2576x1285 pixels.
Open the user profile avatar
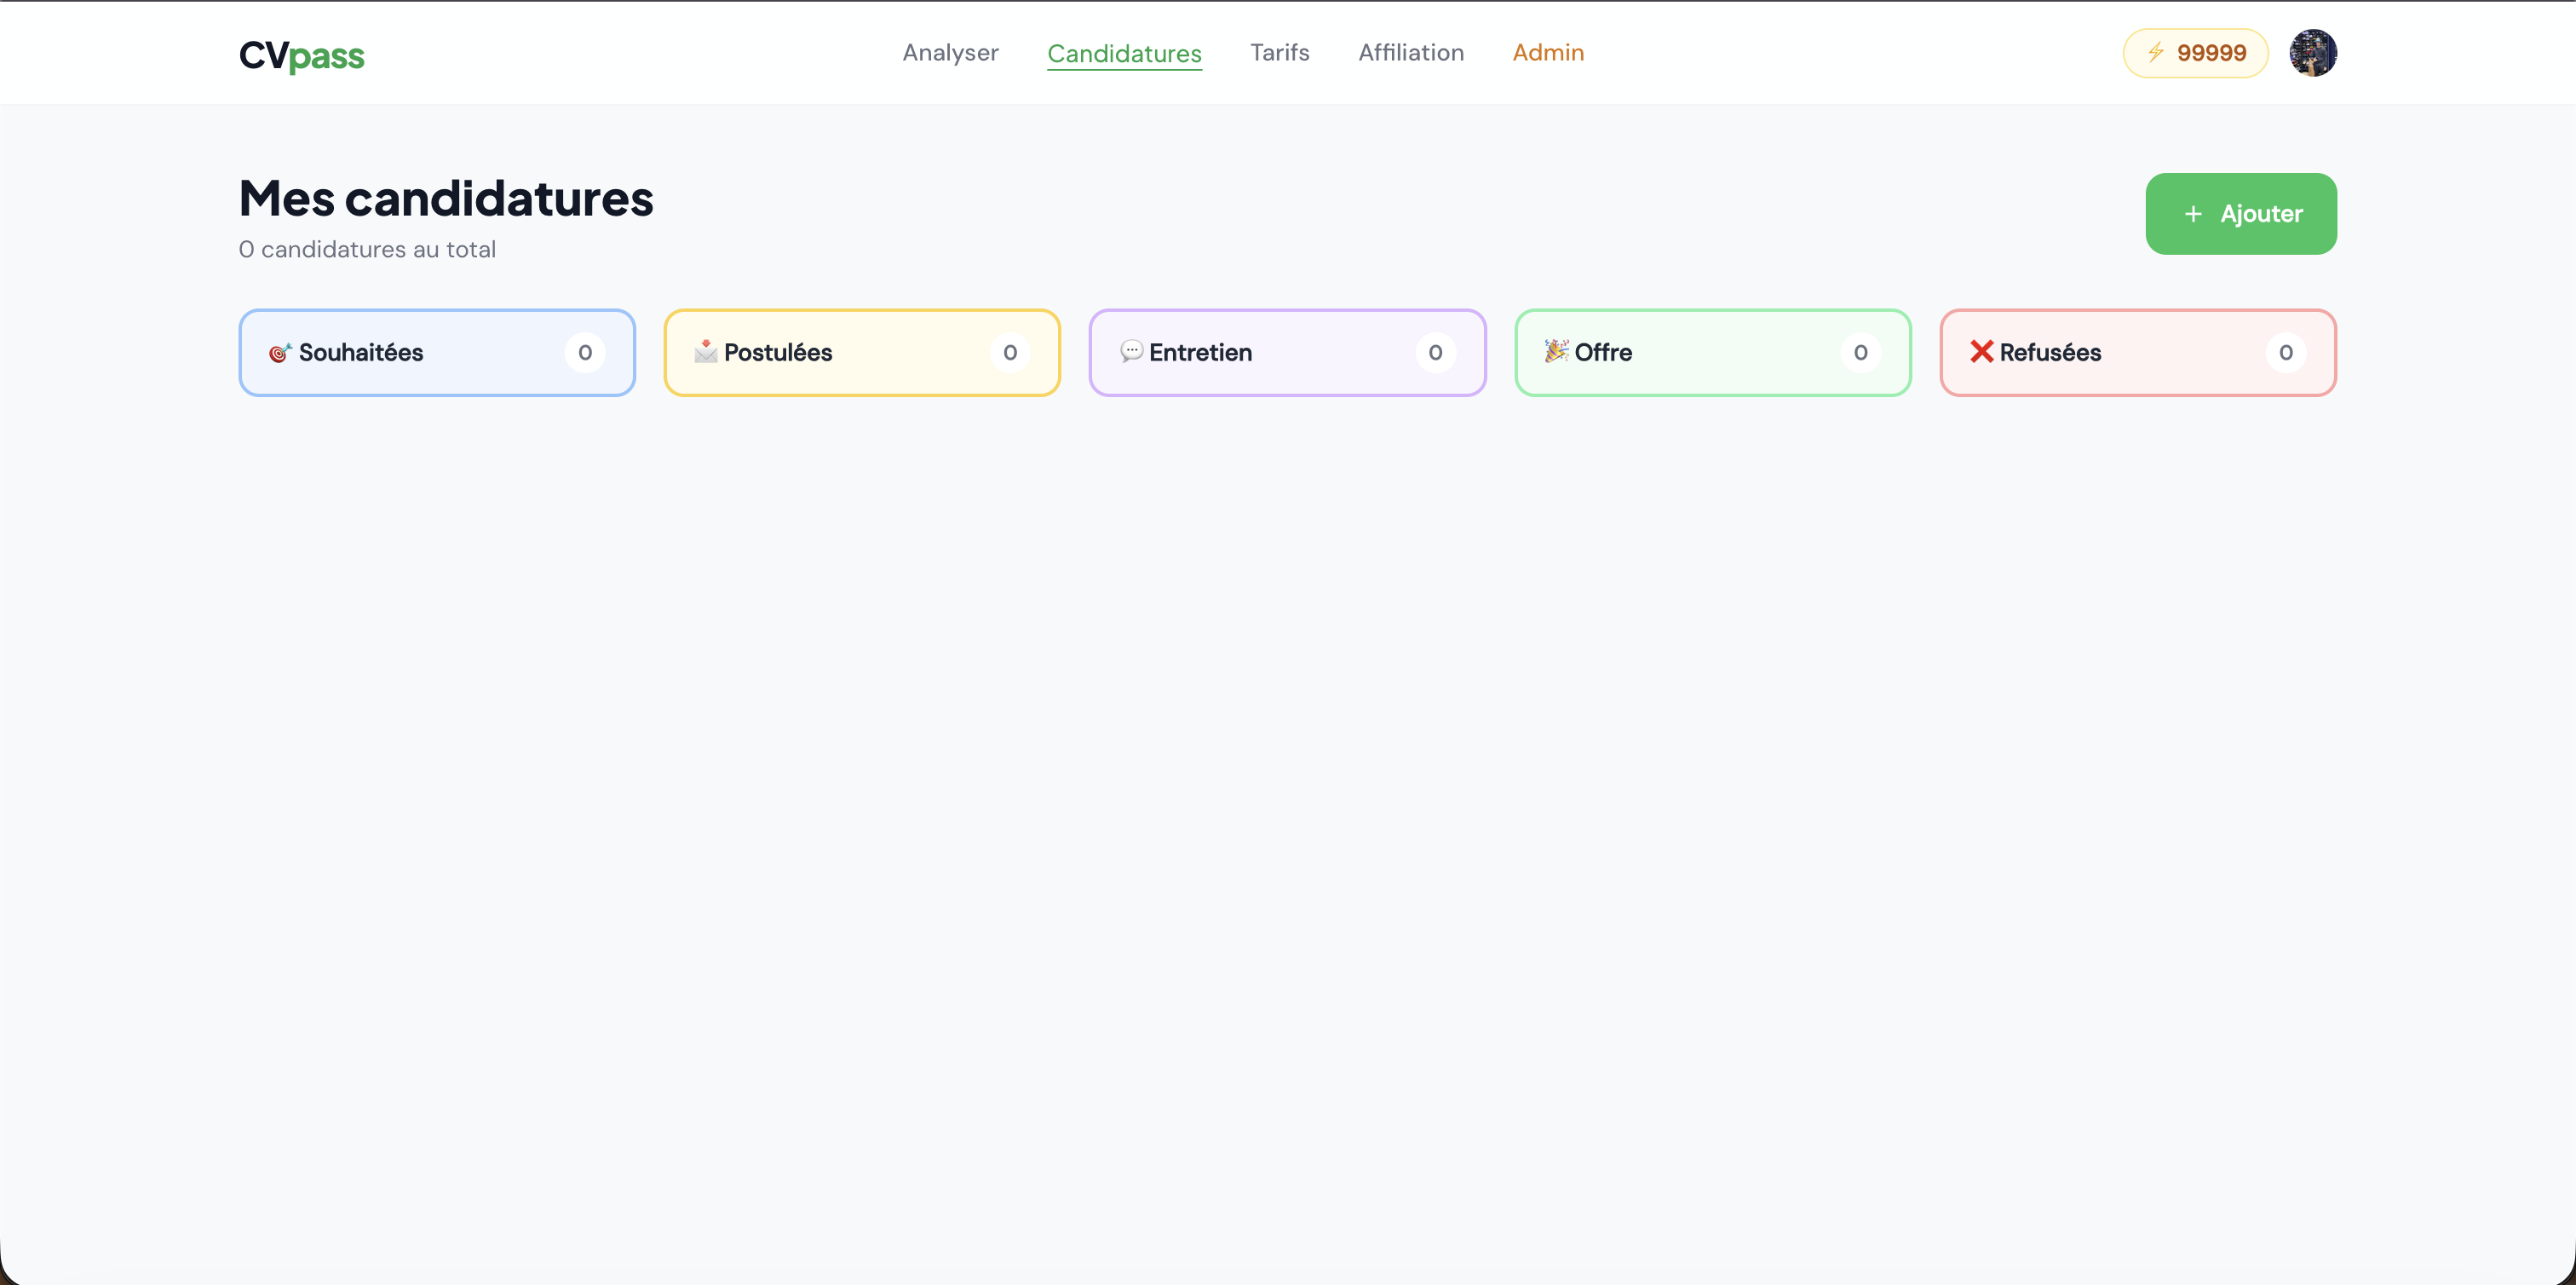click(x=2312, y=52)
